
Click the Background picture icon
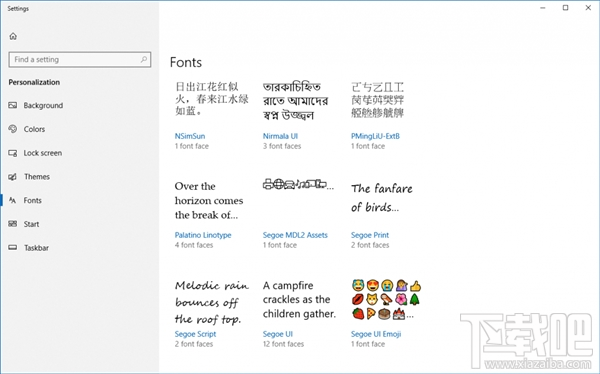click(13, 105)
